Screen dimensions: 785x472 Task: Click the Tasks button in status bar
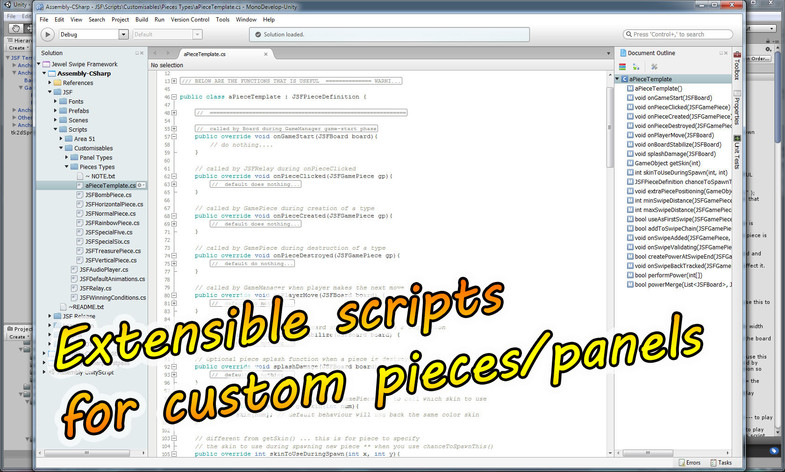(x=721, y=463)
